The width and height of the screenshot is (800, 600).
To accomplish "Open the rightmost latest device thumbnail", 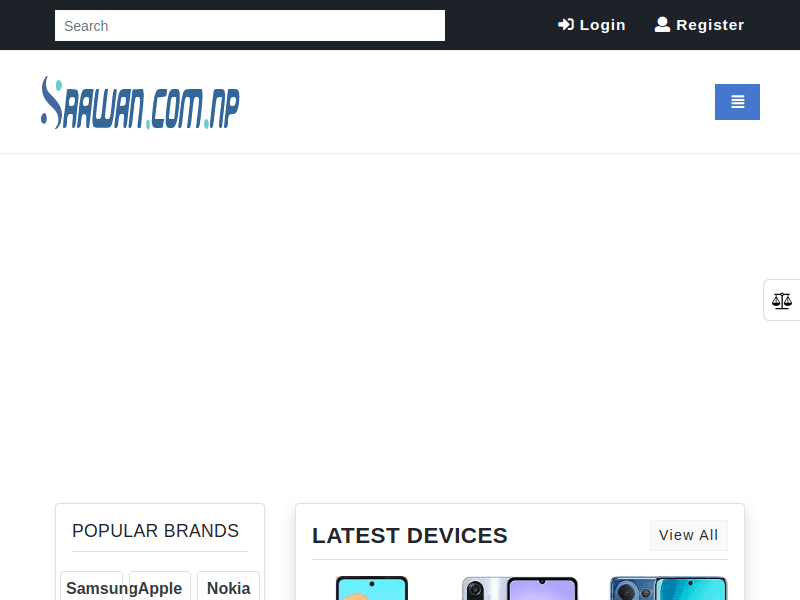I will [x=668, y=588].
